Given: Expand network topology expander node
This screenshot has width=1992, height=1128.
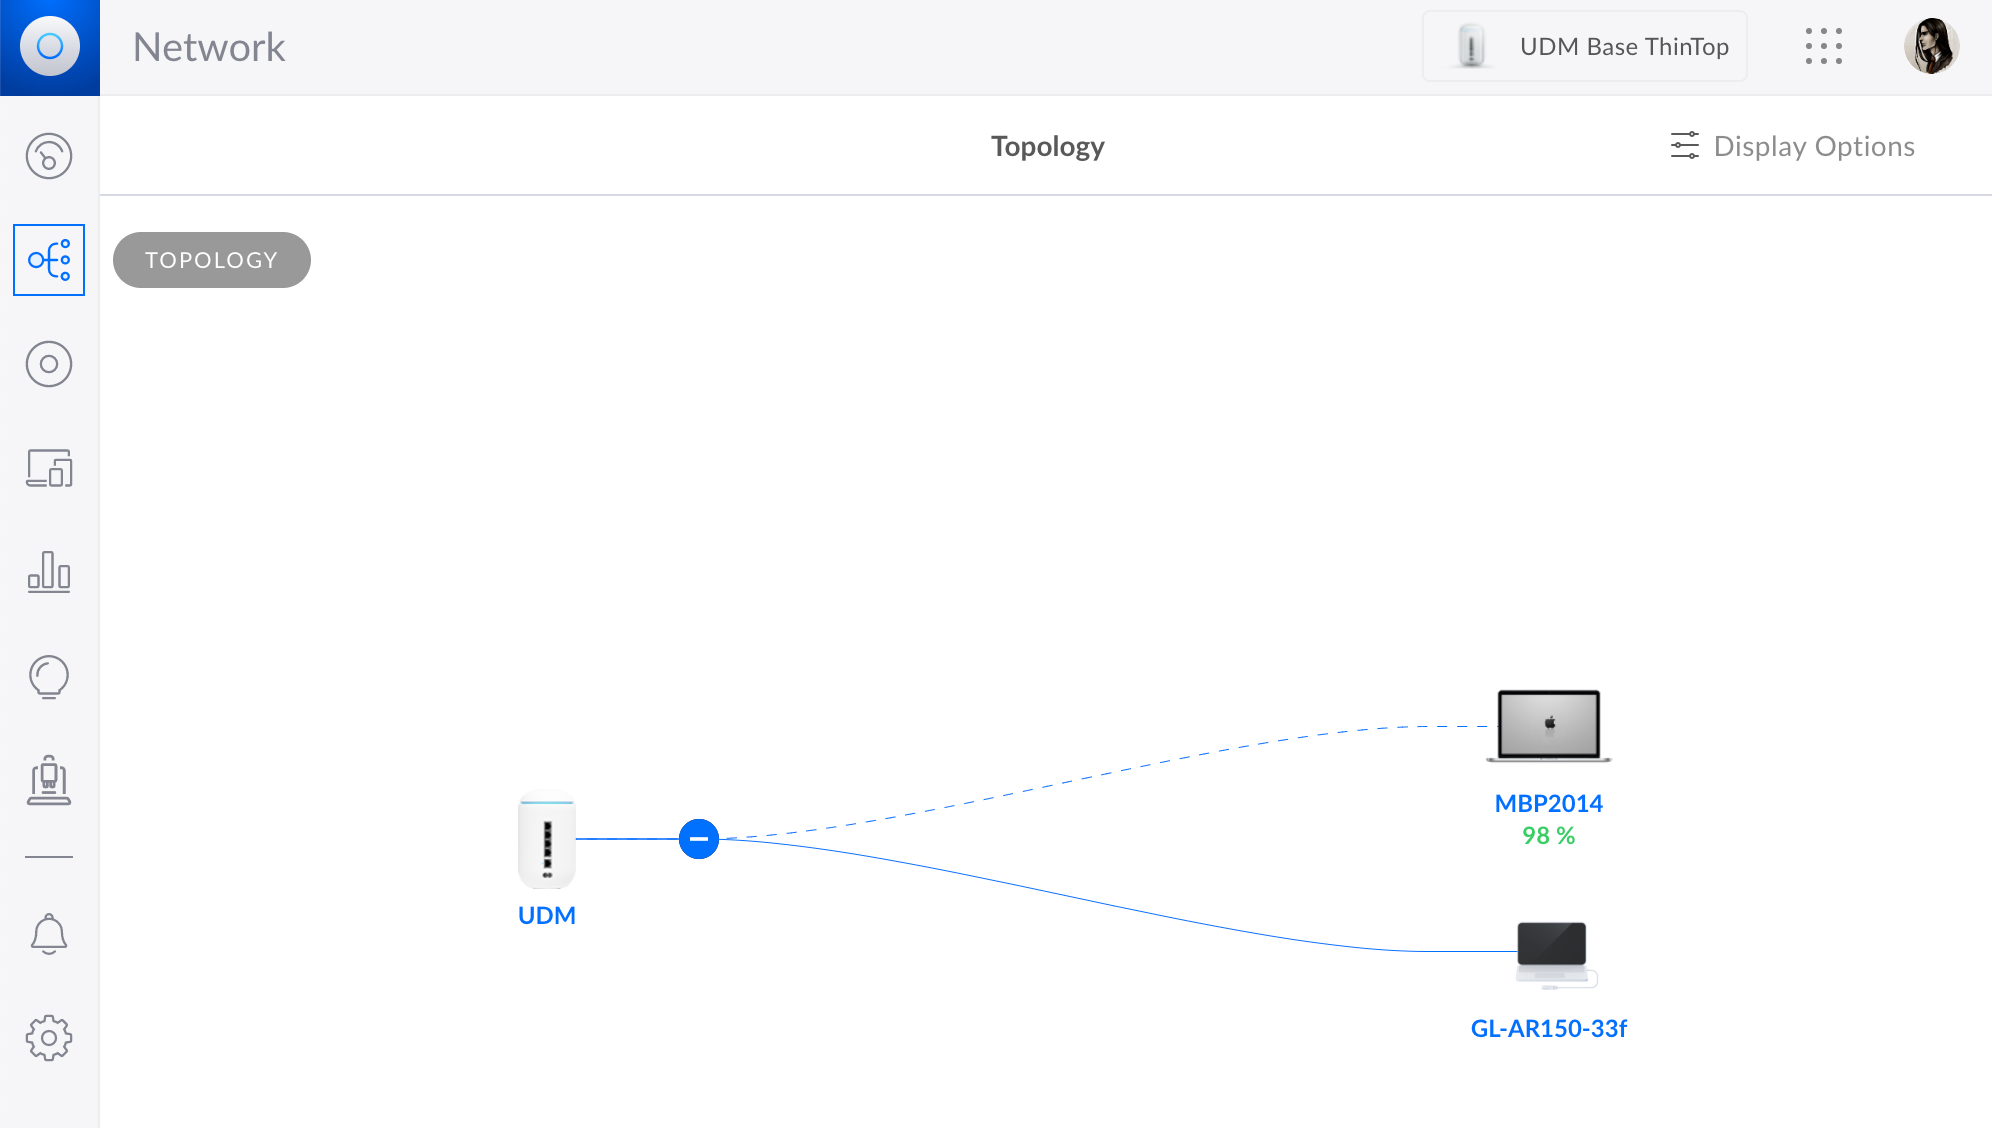Looking at the screenshot, I should point(698,839).
